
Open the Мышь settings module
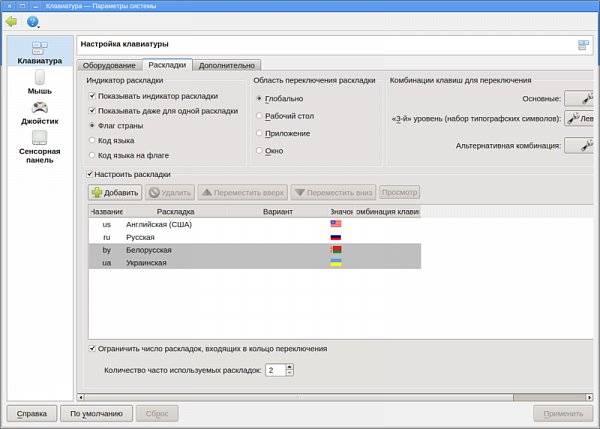coord(40,83)
